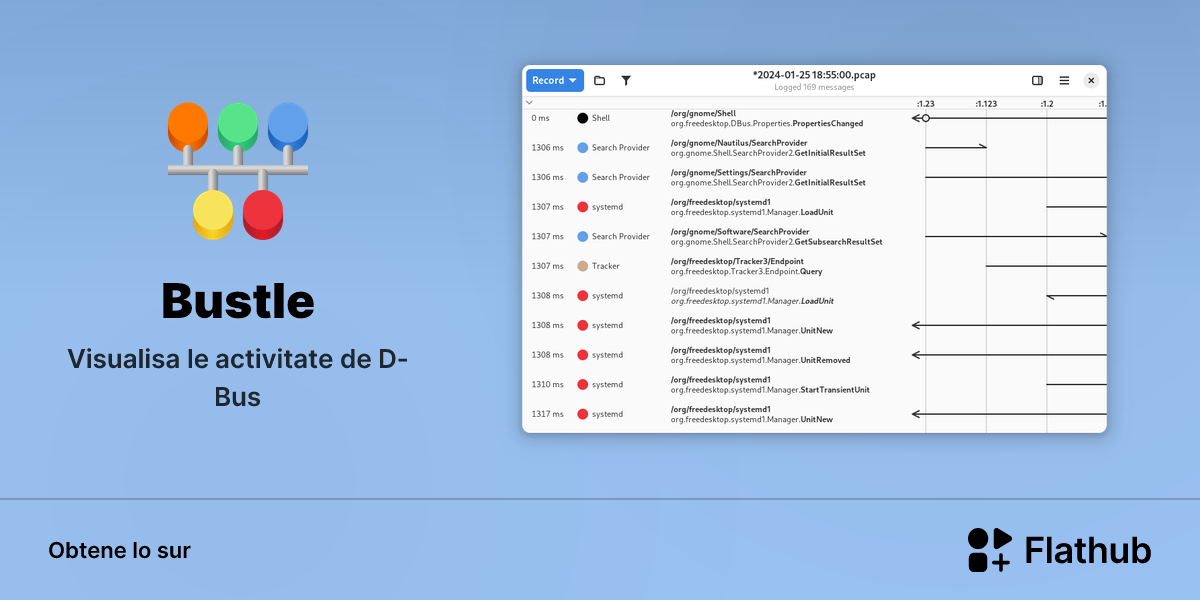
Task: Open the Record button's dropdown arrow
Action: (573, 80)
